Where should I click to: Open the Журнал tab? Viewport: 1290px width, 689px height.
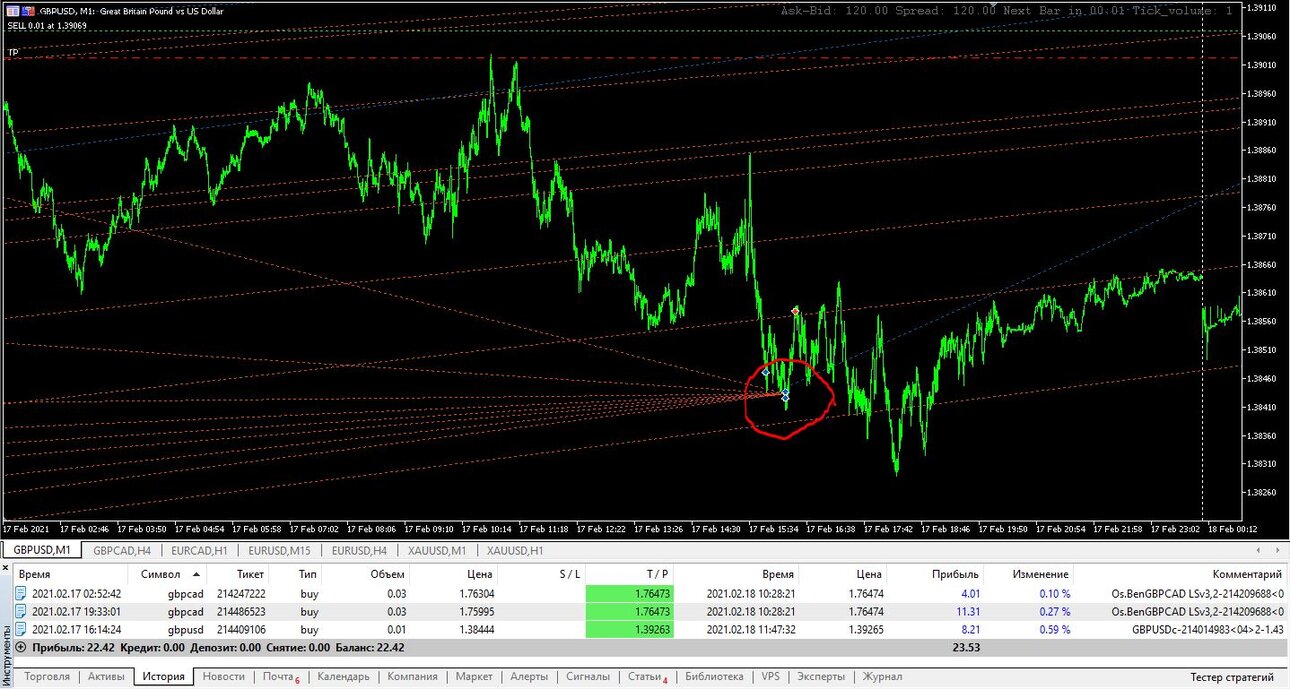click(882, 677)
